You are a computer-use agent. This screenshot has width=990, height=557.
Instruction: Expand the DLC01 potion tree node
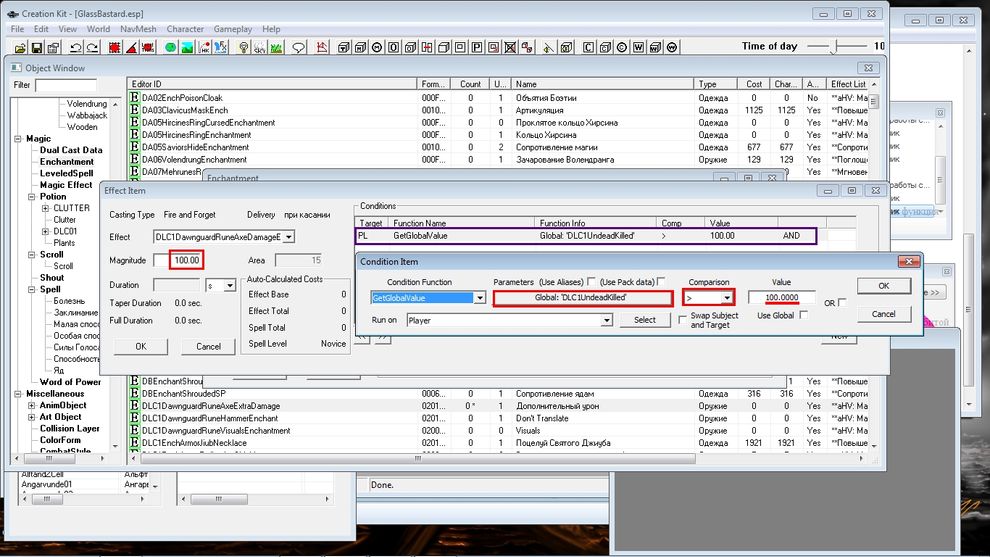click(x=45, y=231)
